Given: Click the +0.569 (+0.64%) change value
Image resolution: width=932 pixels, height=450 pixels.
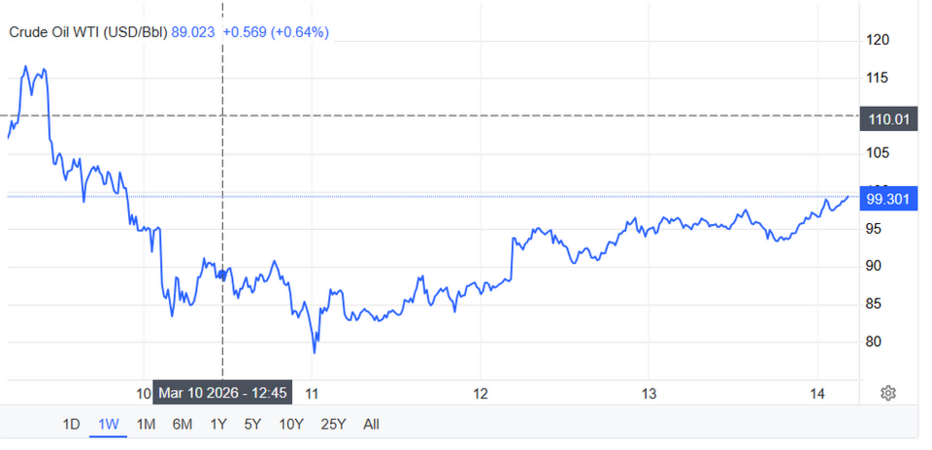Looking at the screenshot, I should tap(276, 32).
